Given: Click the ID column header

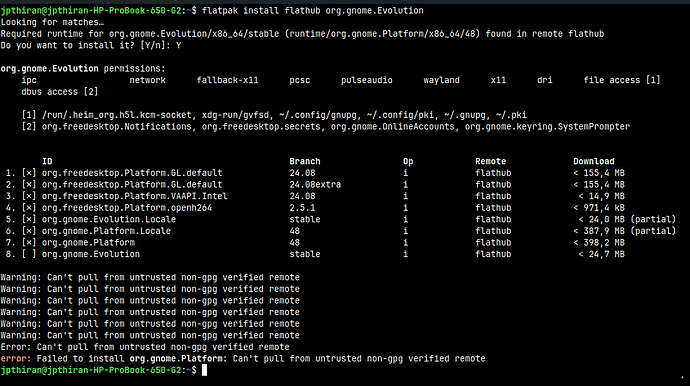Looking at the screenshot, I should 47,162.
